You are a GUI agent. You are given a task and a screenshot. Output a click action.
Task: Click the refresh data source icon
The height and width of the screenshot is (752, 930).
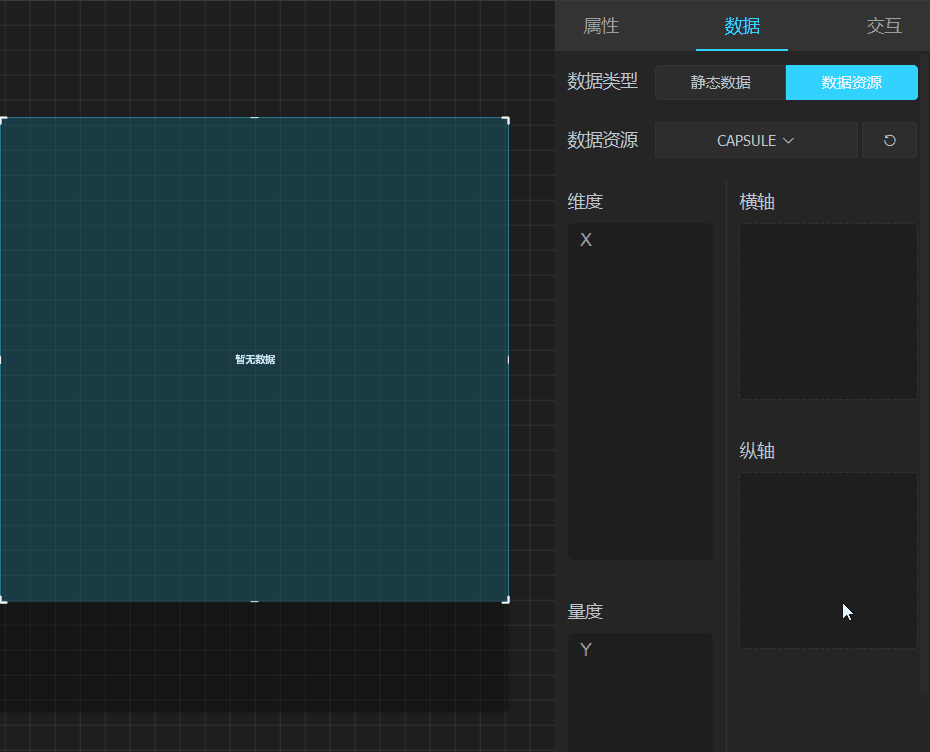(889, 141)
